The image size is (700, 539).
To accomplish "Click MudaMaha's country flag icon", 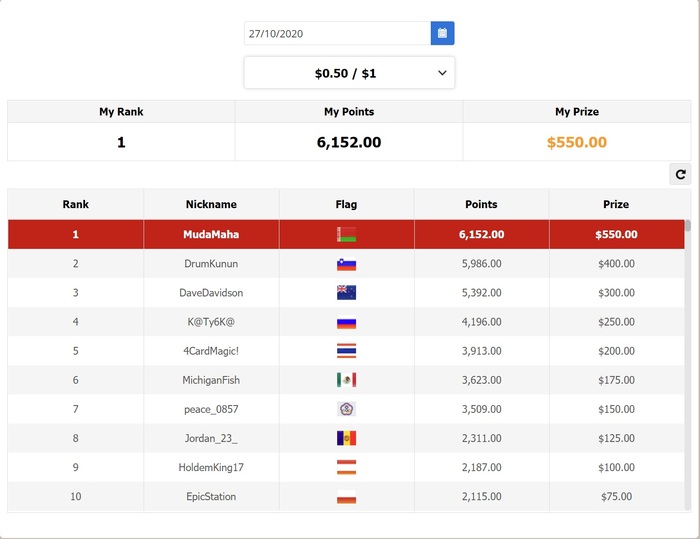I will pos(347,235).
